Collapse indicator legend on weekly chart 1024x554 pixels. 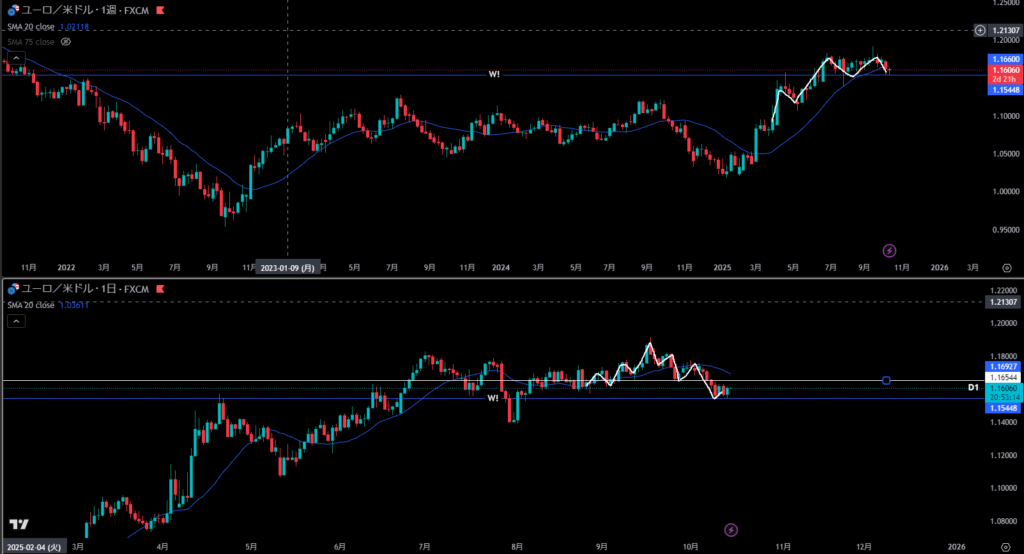point(16,58)
